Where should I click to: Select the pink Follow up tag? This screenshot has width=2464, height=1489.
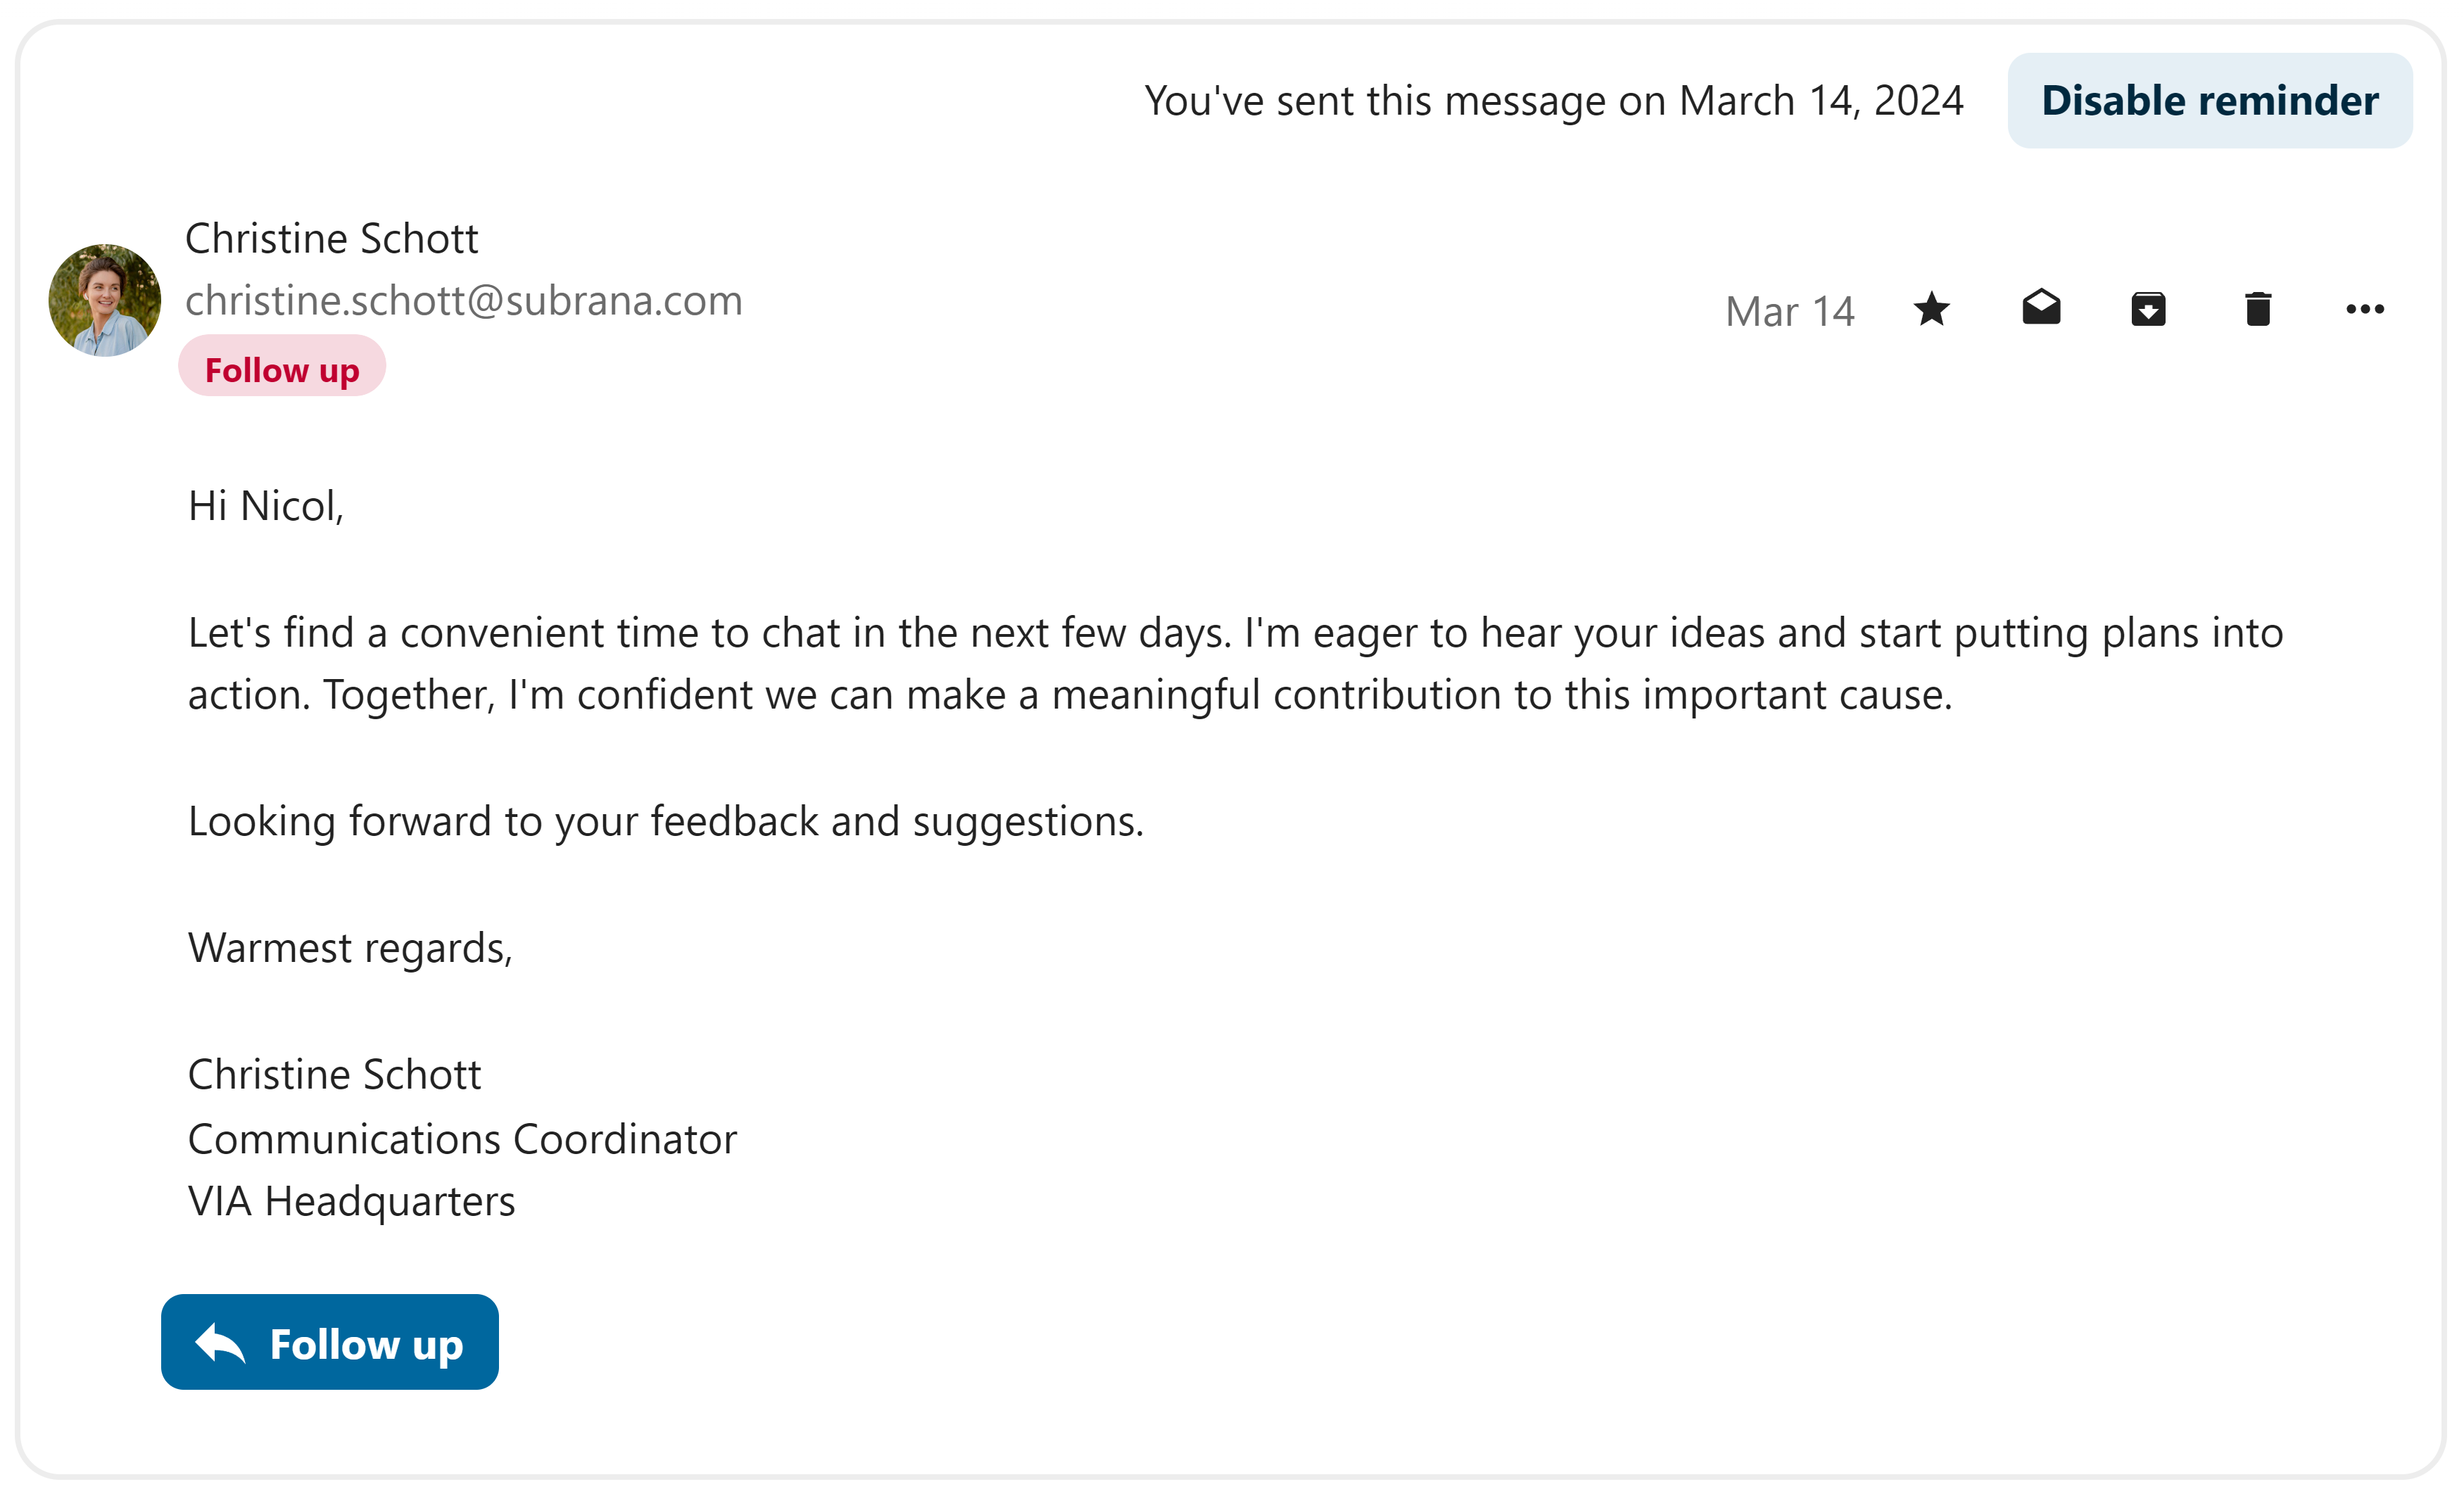point(282,369)
